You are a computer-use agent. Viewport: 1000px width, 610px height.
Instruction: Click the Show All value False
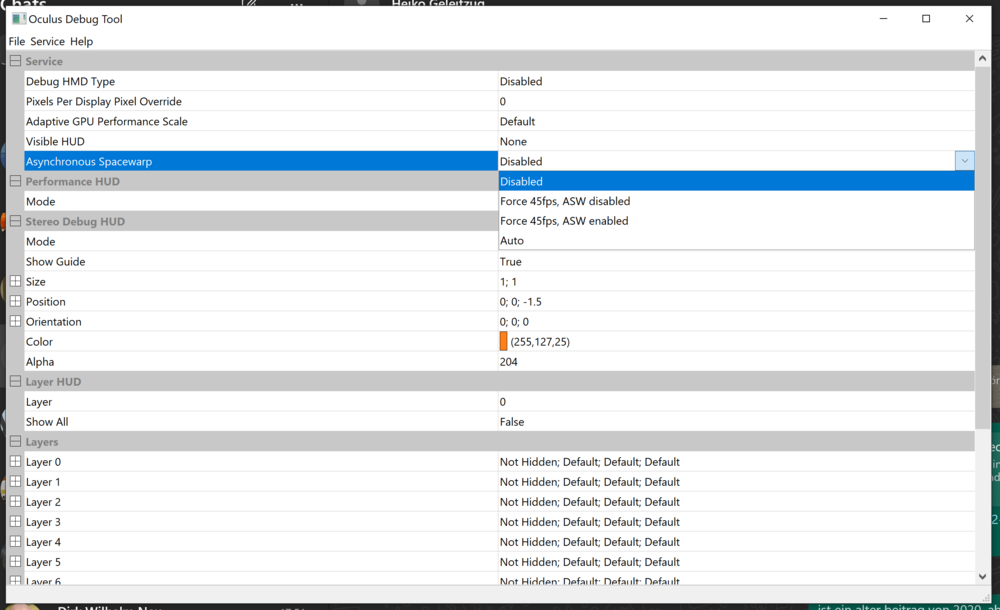[x=512, y=422]
